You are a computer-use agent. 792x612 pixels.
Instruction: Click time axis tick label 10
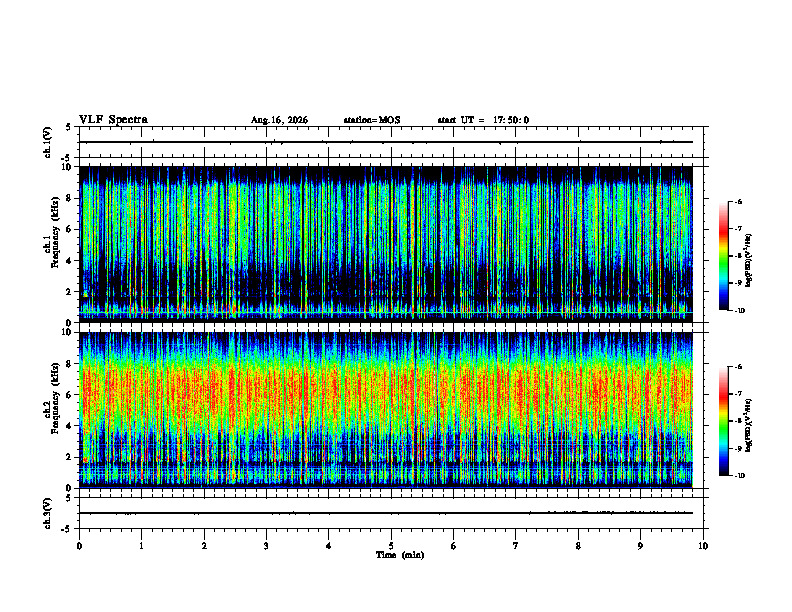coord(703,546)
